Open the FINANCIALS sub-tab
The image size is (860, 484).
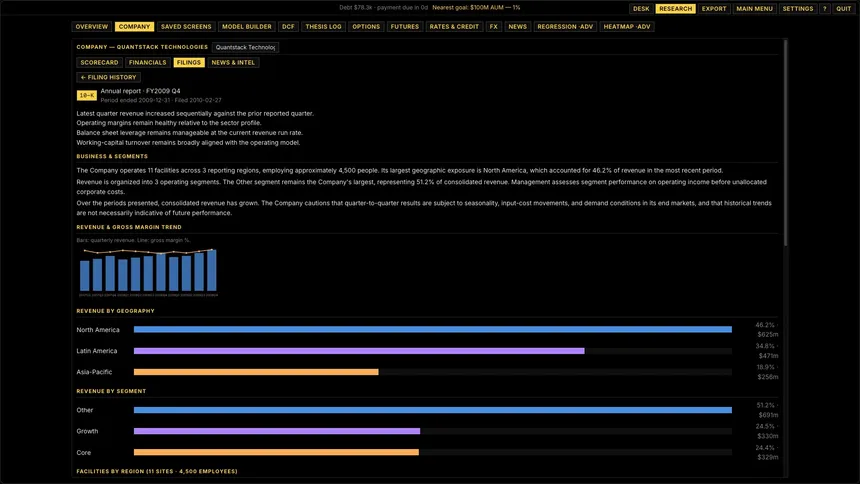tap(148, 63)
